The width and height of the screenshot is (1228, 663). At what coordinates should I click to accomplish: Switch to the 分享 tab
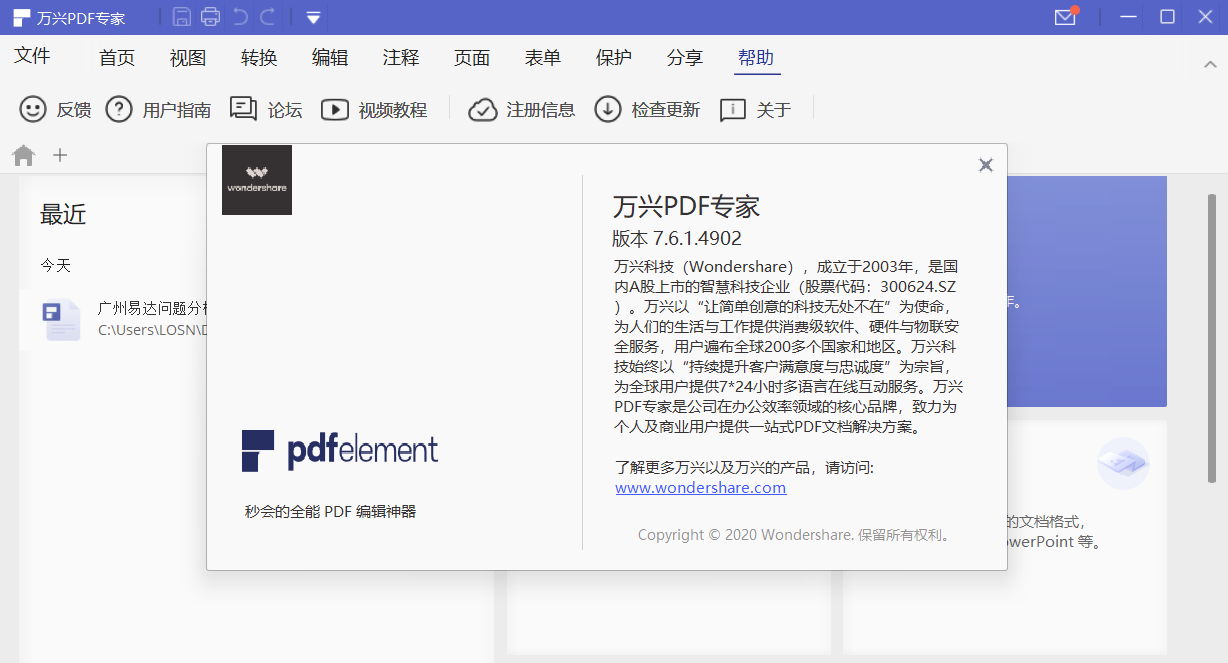[685, 58]
